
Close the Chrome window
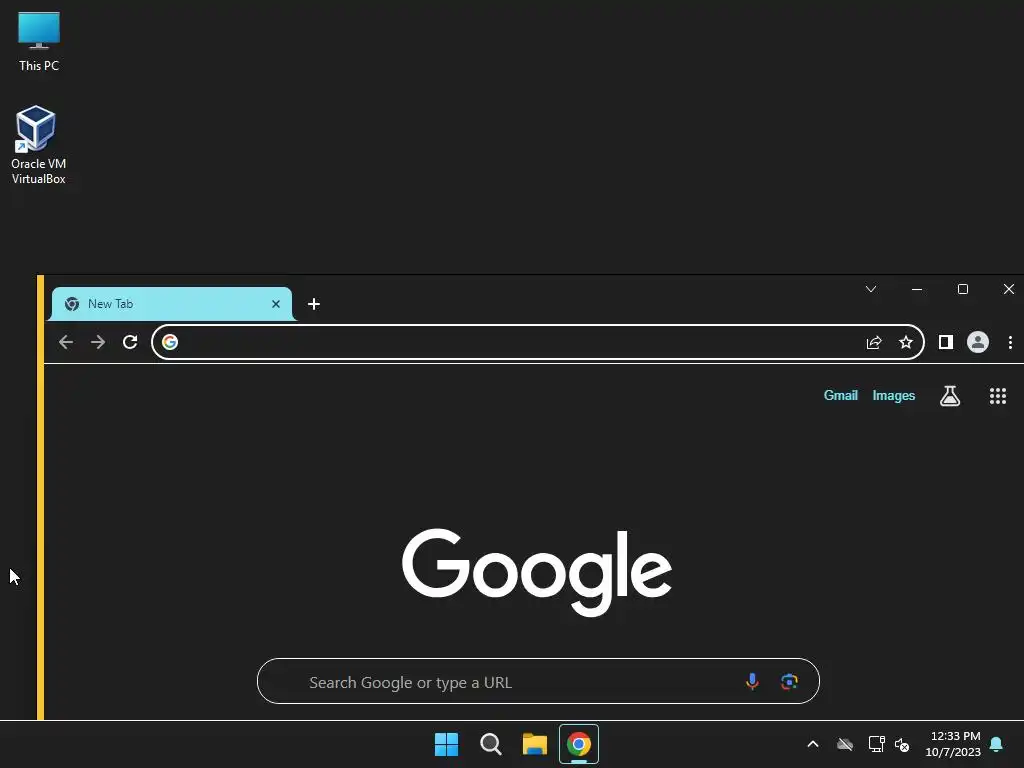tap(1008, 289)
